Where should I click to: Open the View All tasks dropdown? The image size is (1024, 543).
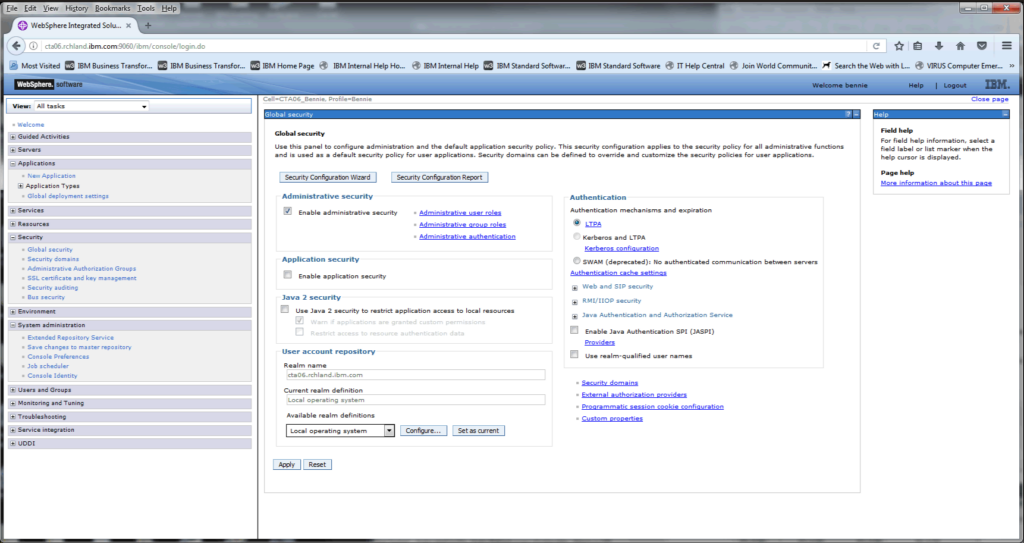coord(91,106)
